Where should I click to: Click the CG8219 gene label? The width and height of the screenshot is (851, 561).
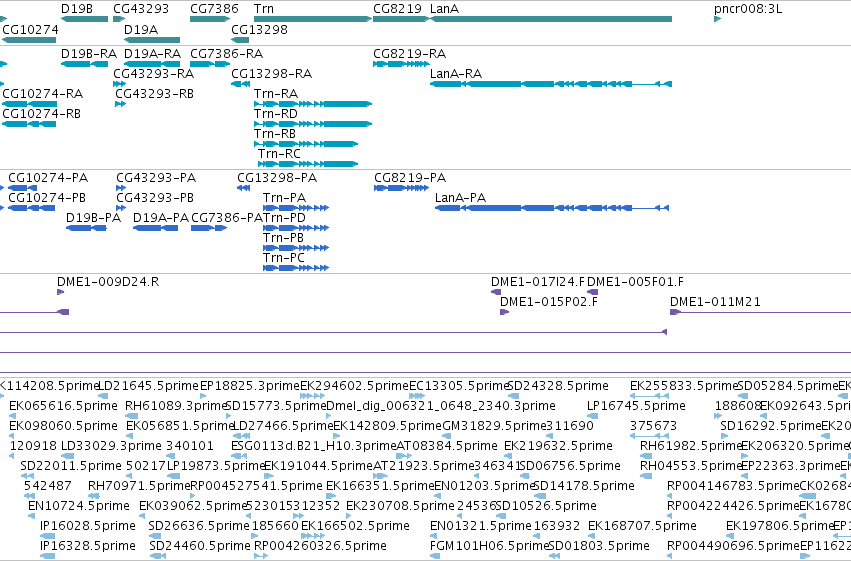pos(397,9)
